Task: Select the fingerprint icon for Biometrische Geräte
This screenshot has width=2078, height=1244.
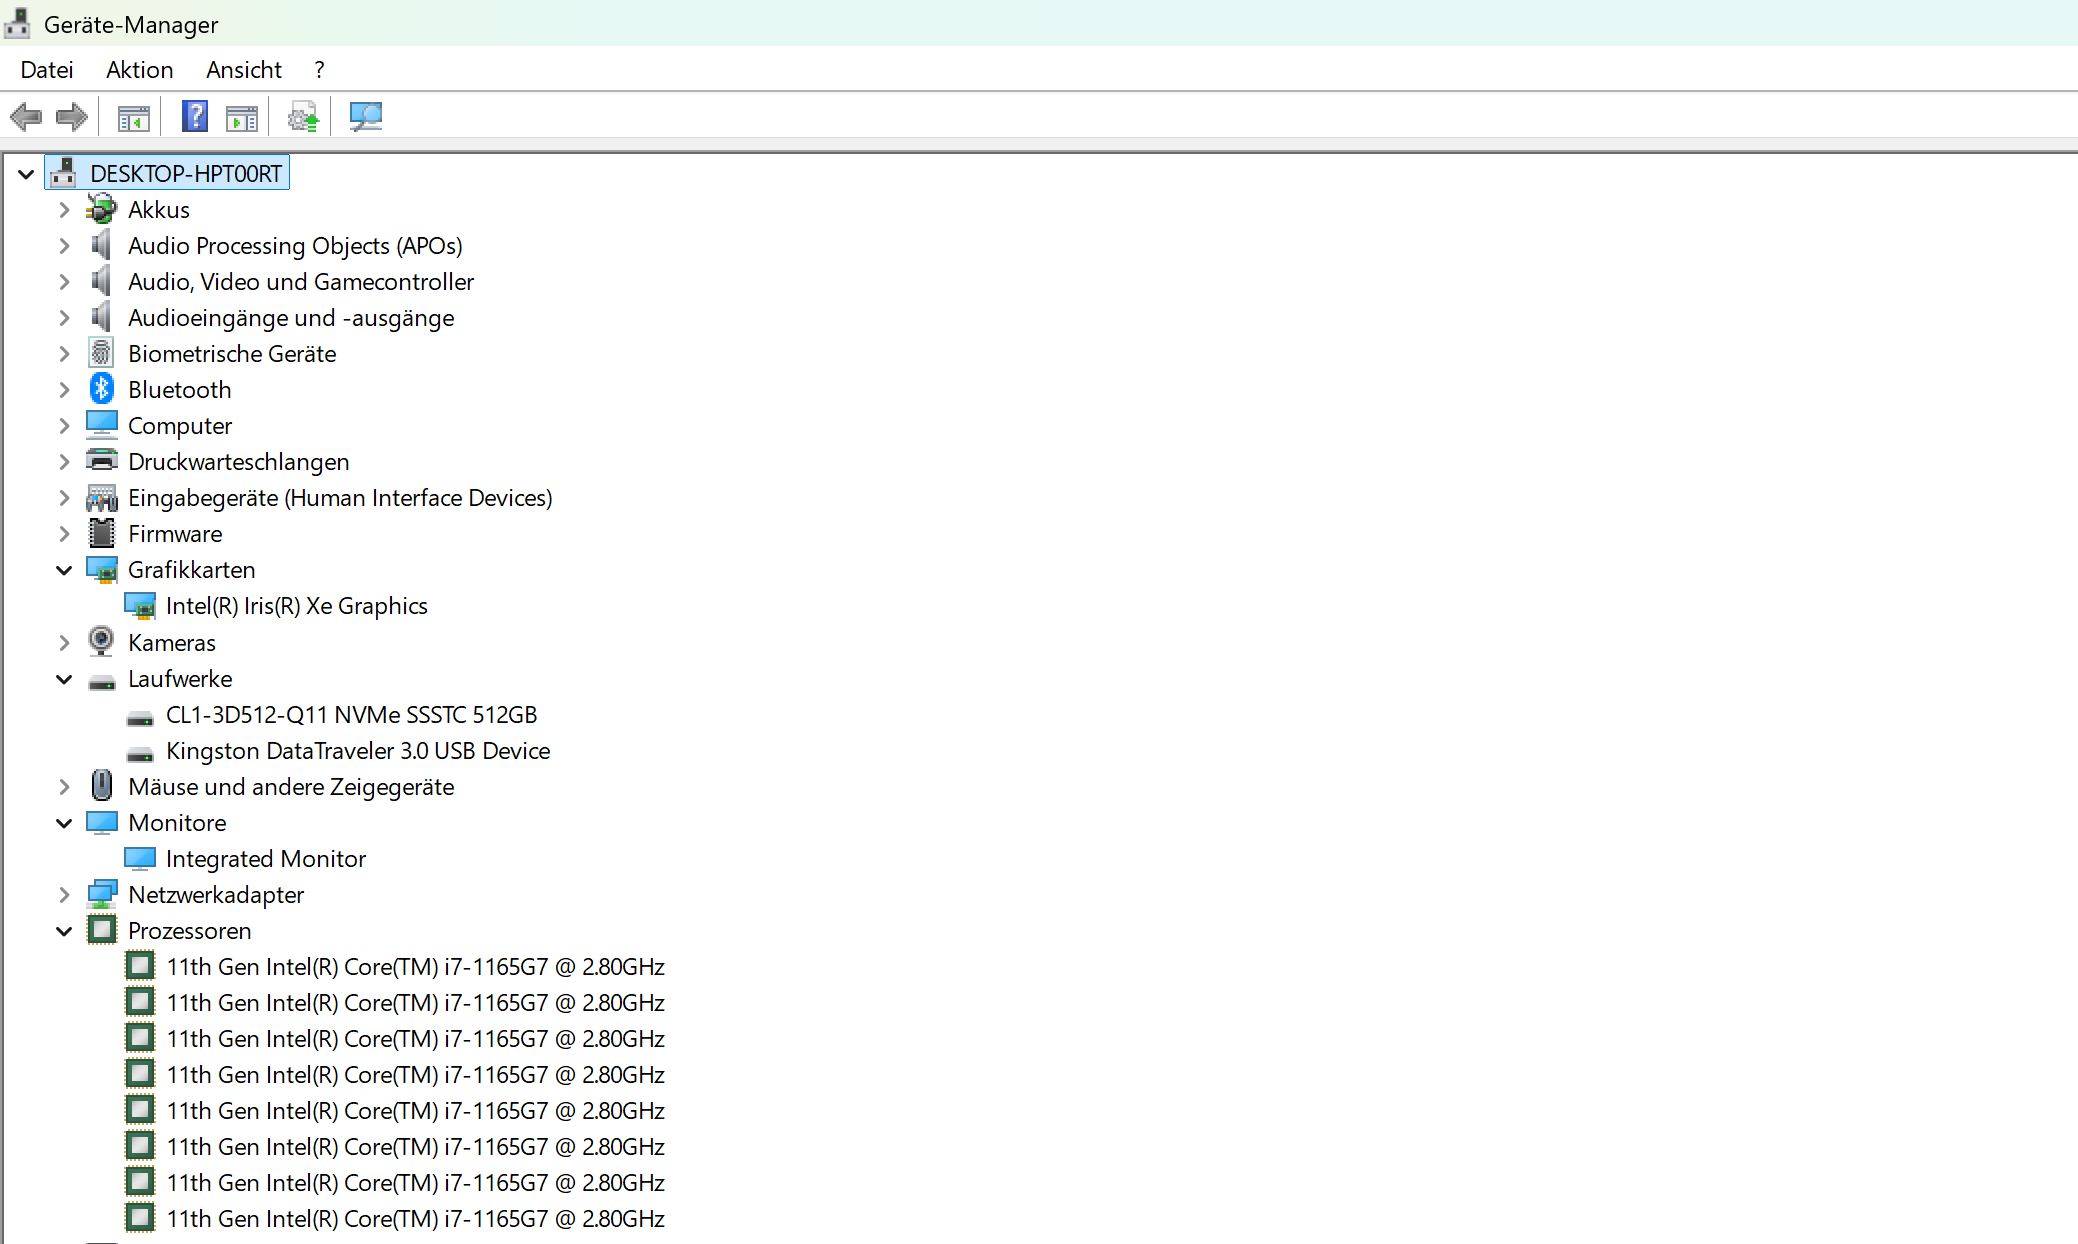Action: 101,353
